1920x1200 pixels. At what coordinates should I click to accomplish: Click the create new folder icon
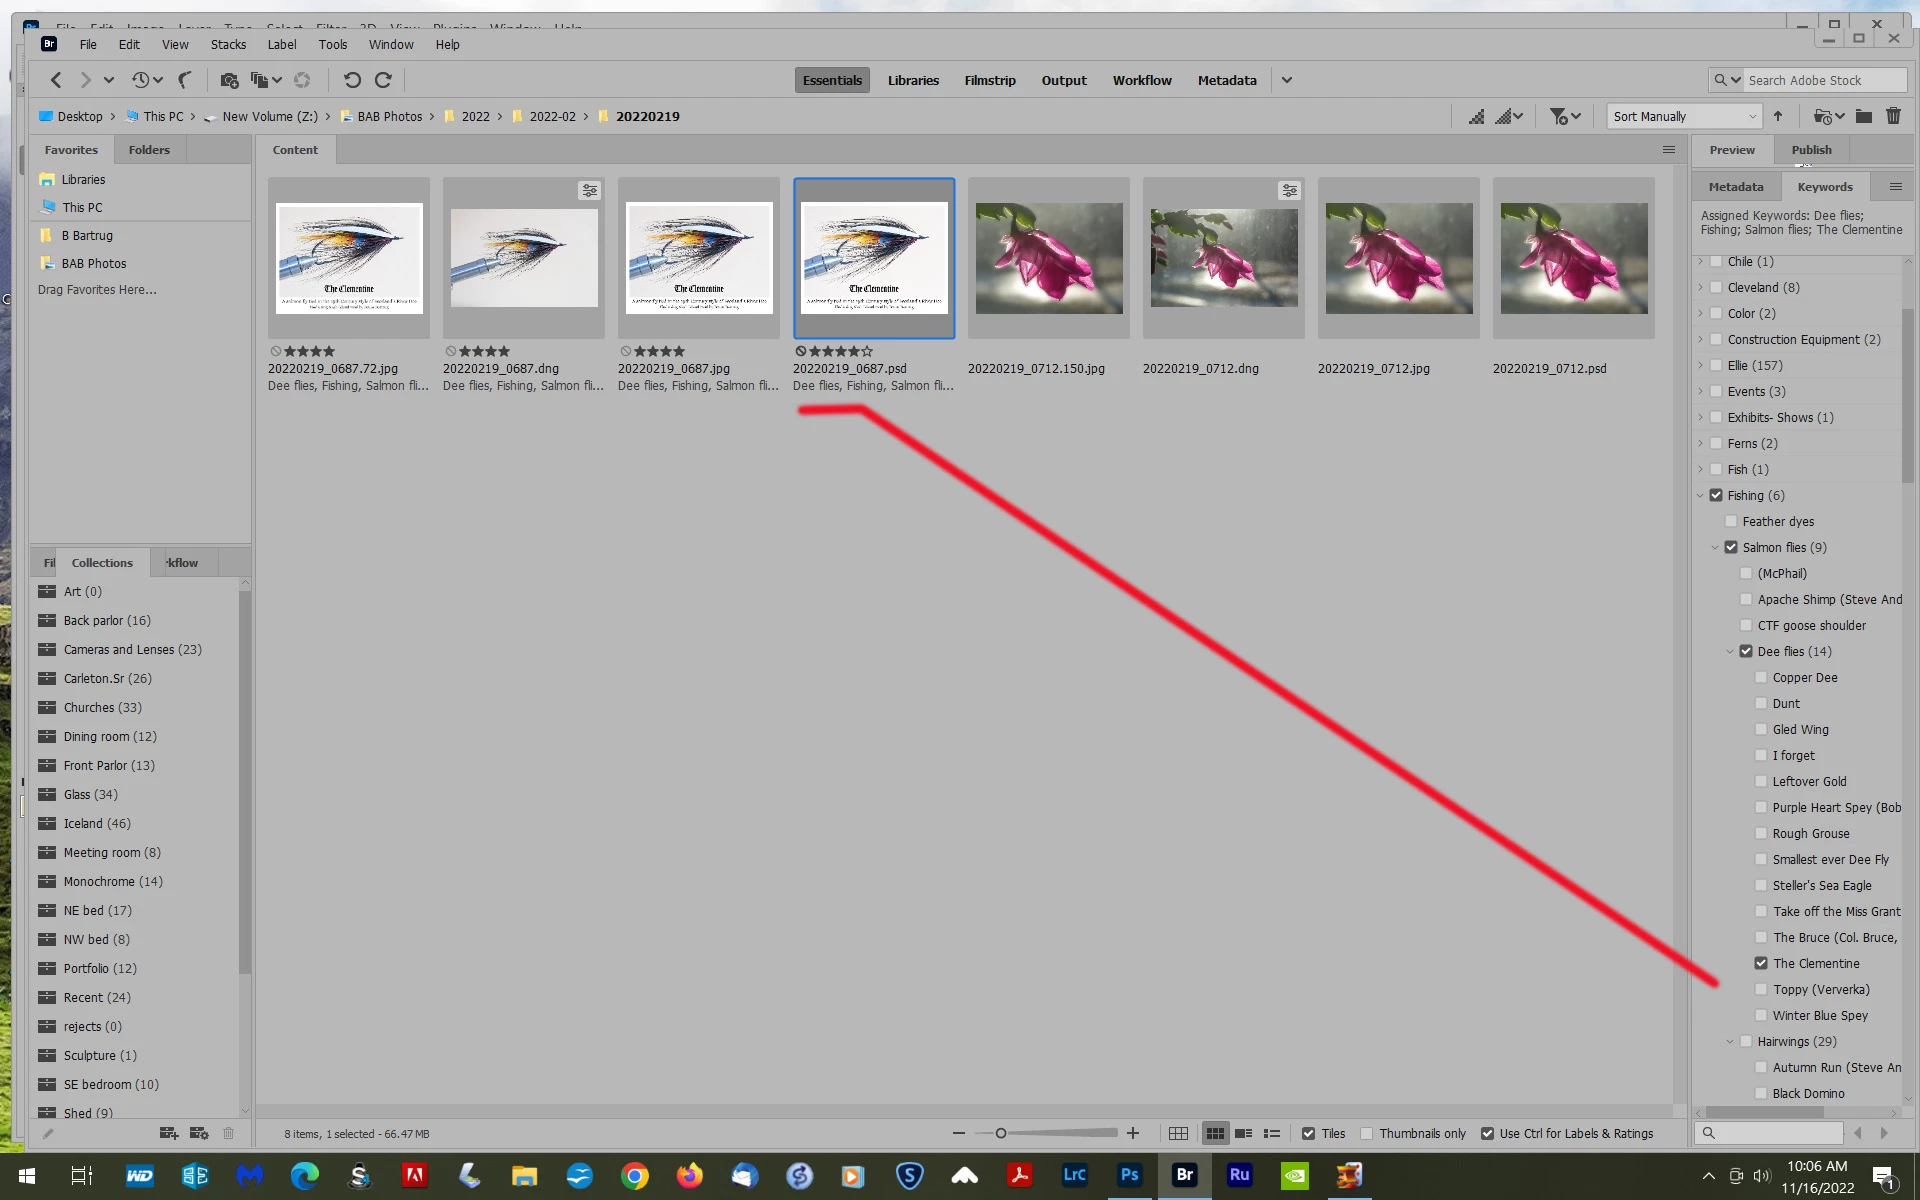(1863, 116)
